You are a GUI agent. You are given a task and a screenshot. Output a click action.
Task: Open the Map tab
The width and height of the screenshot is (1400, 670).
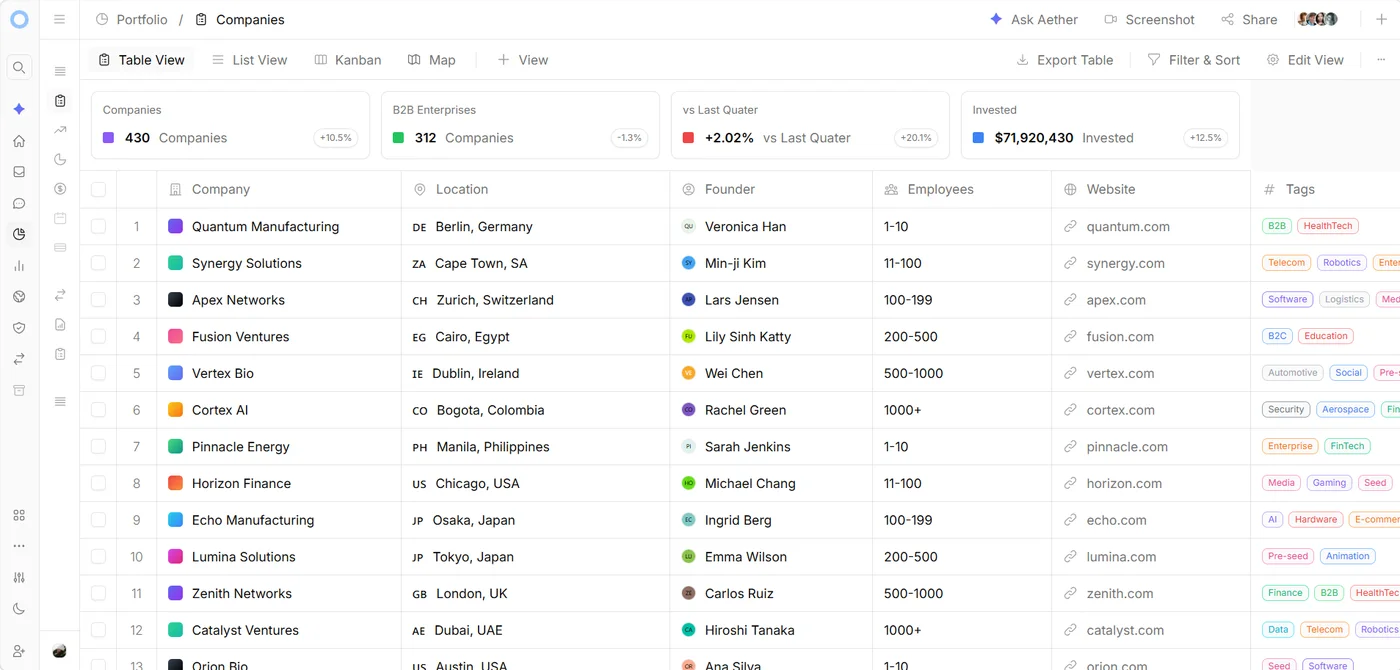(432, 60)
